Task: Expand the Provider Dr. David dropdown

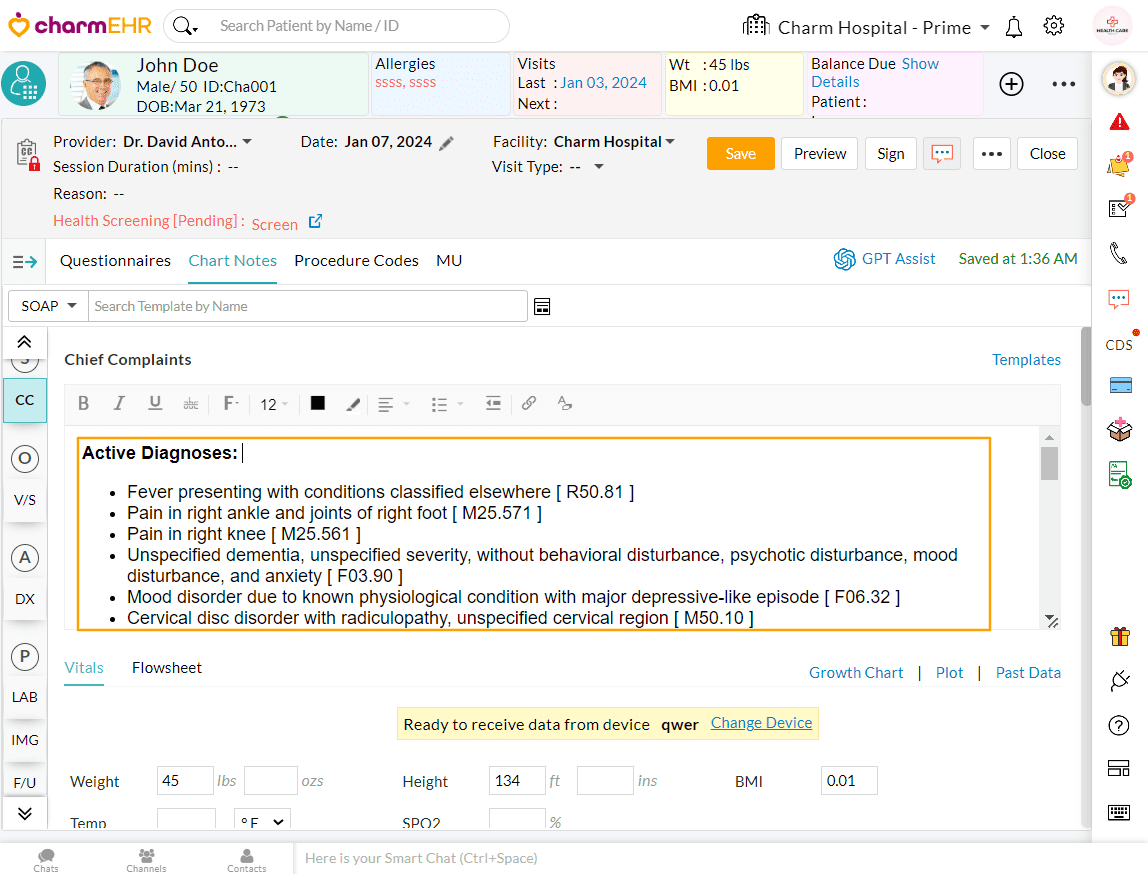Action: pyautogui.click(x=247, y=142)
